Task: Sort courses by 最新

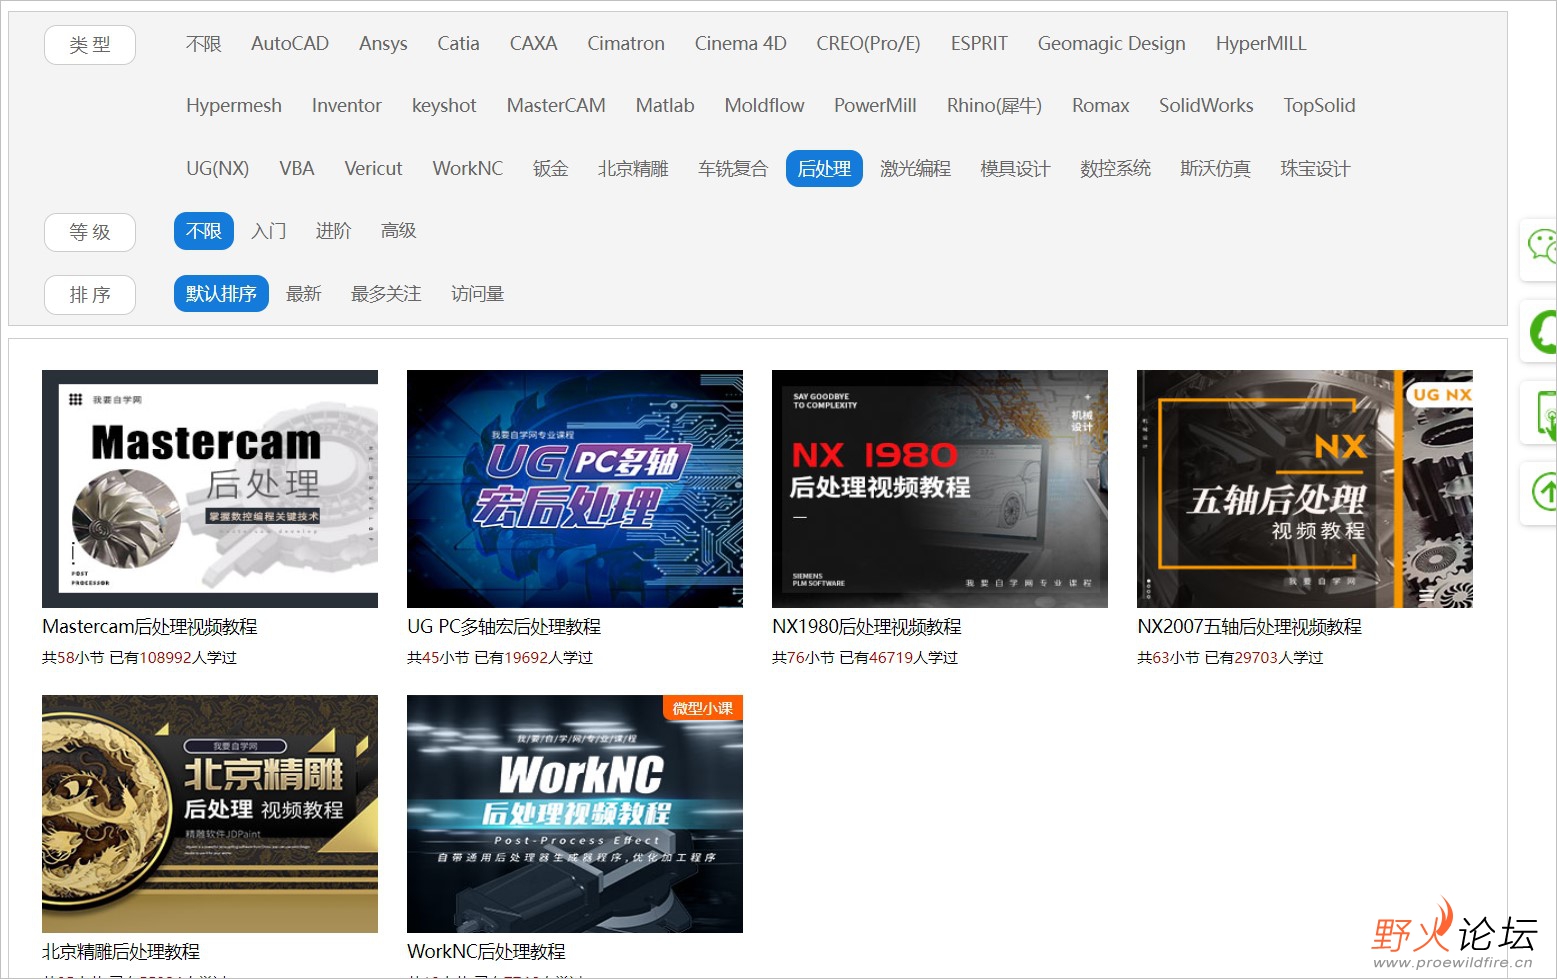Action: click(x=304, y=294)
